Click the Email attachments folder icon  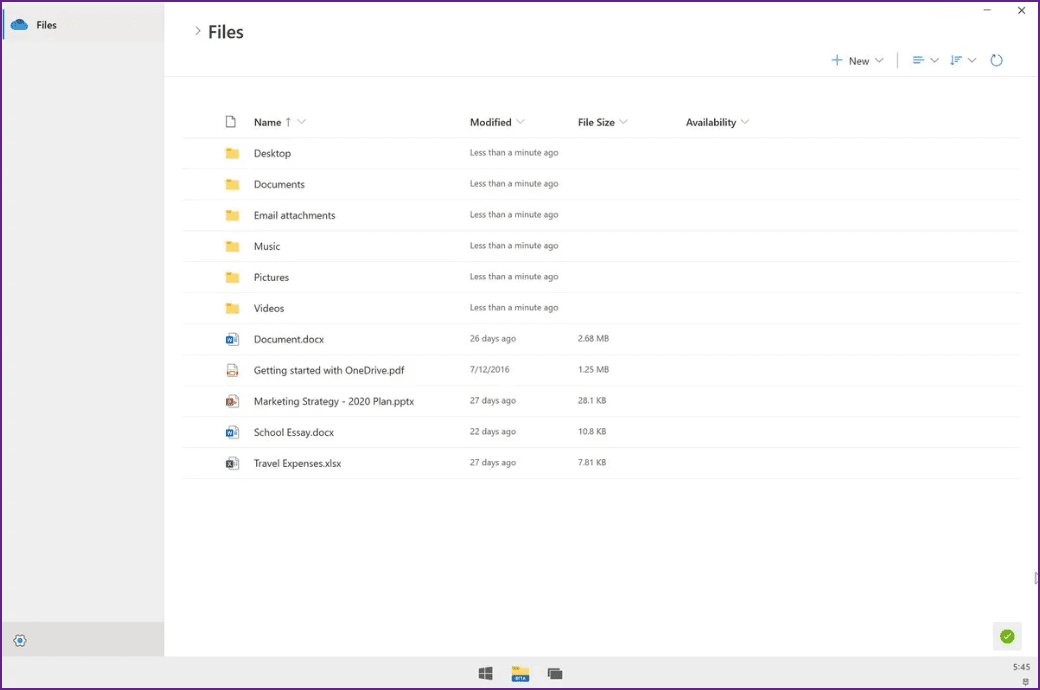coord(232,215)
